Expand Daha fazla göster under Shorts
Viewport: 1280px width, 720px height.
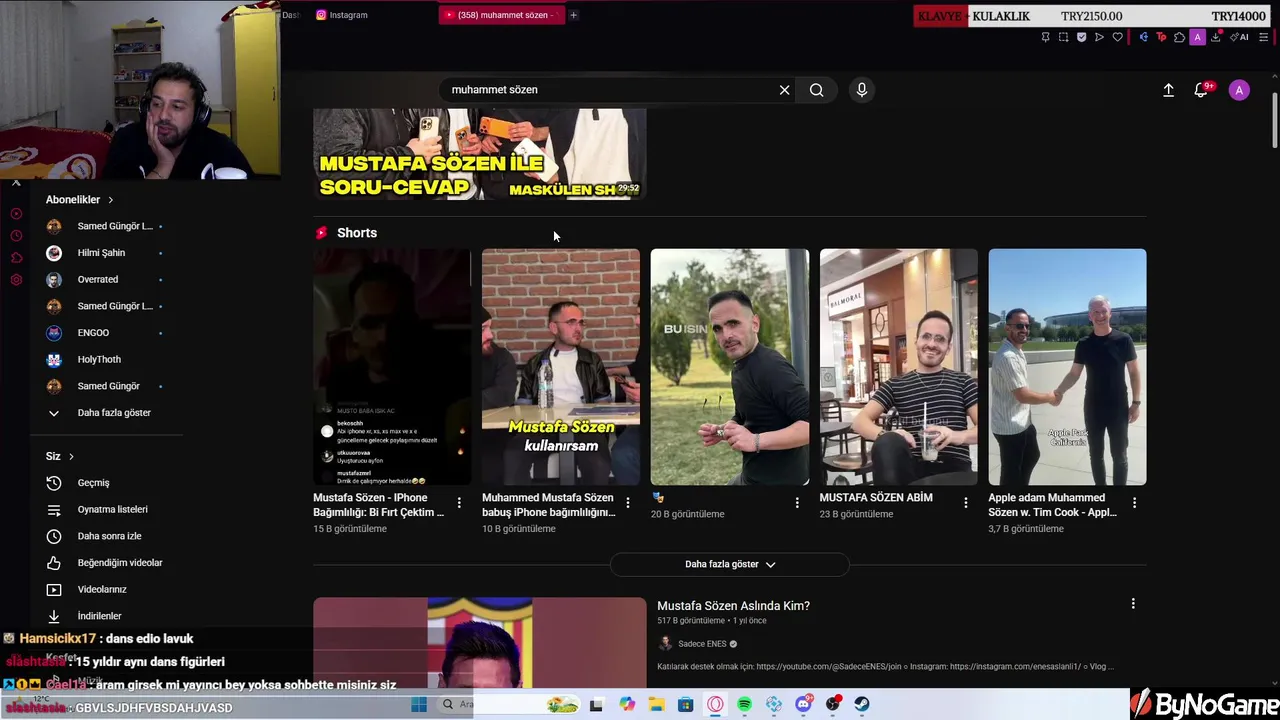tap(730, 564)
